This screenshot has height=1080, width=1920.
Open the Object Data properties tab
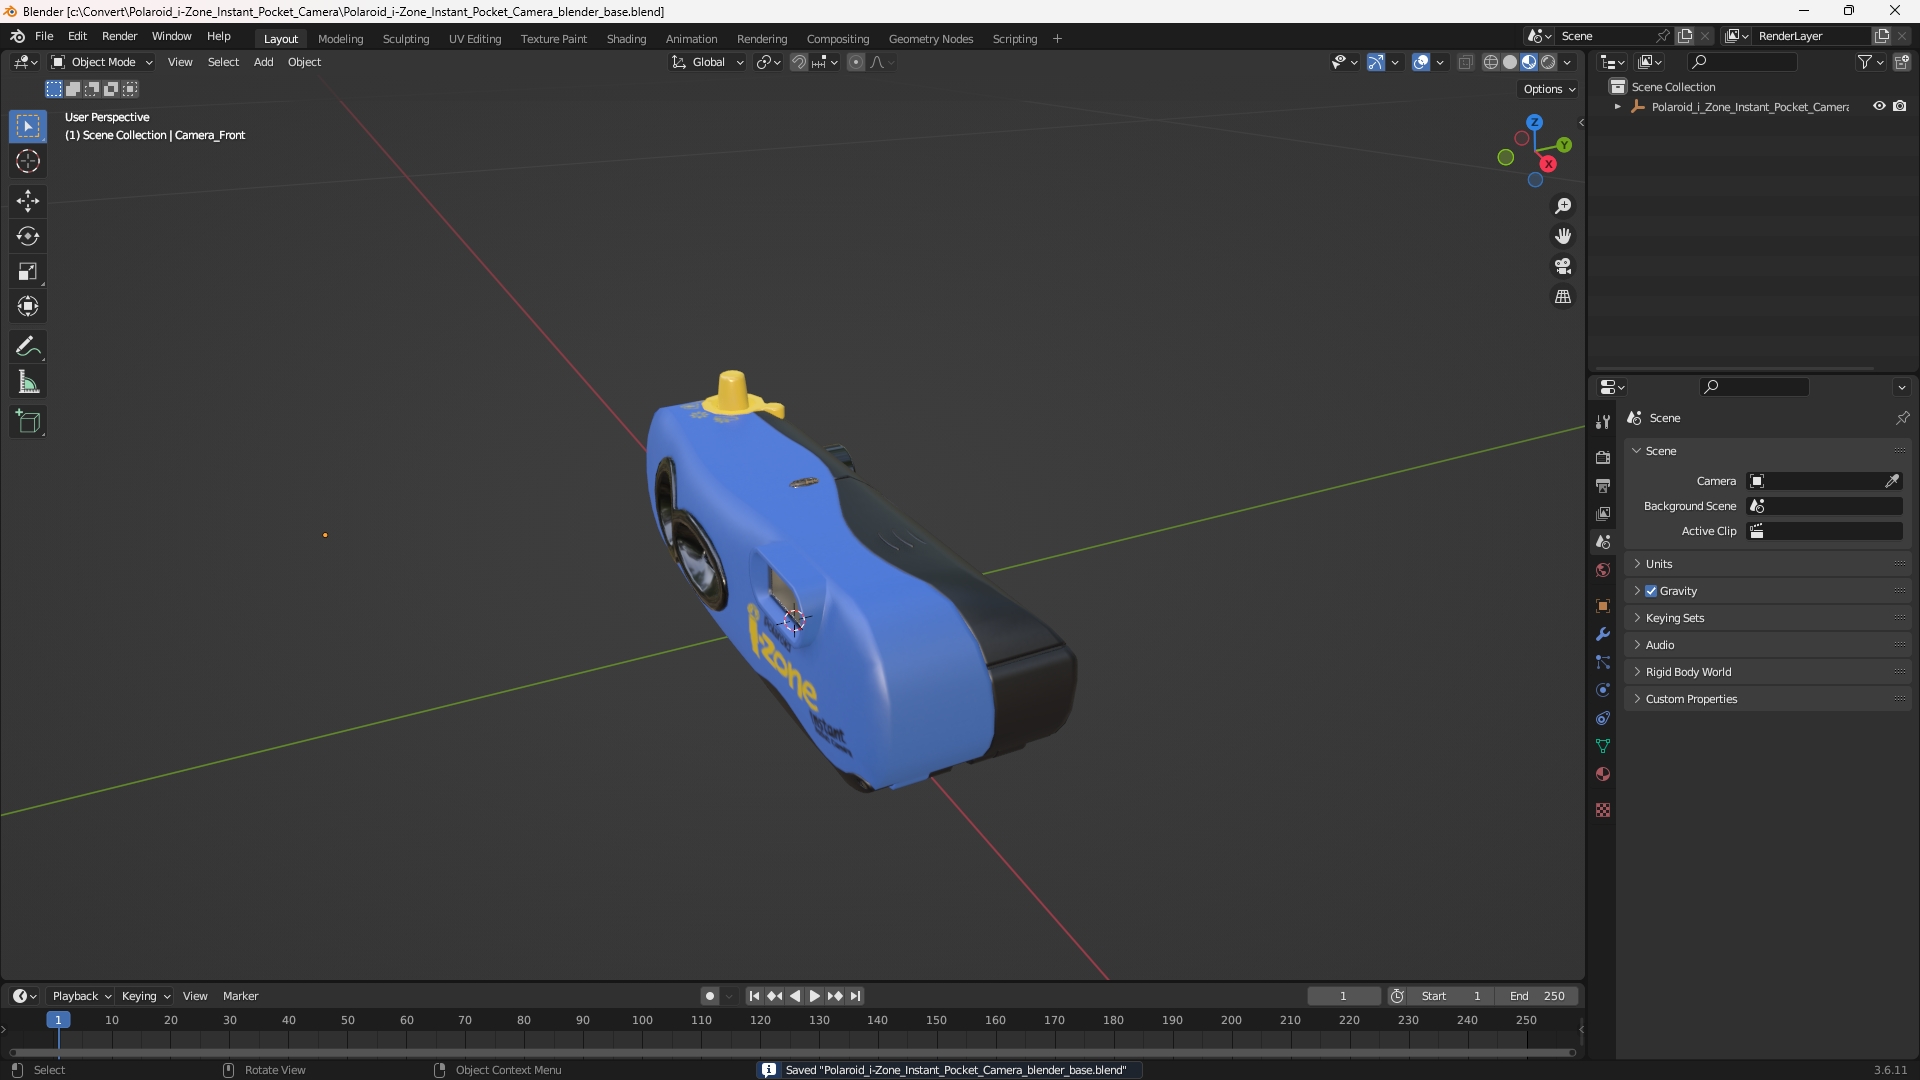[x=1603, y=746]
